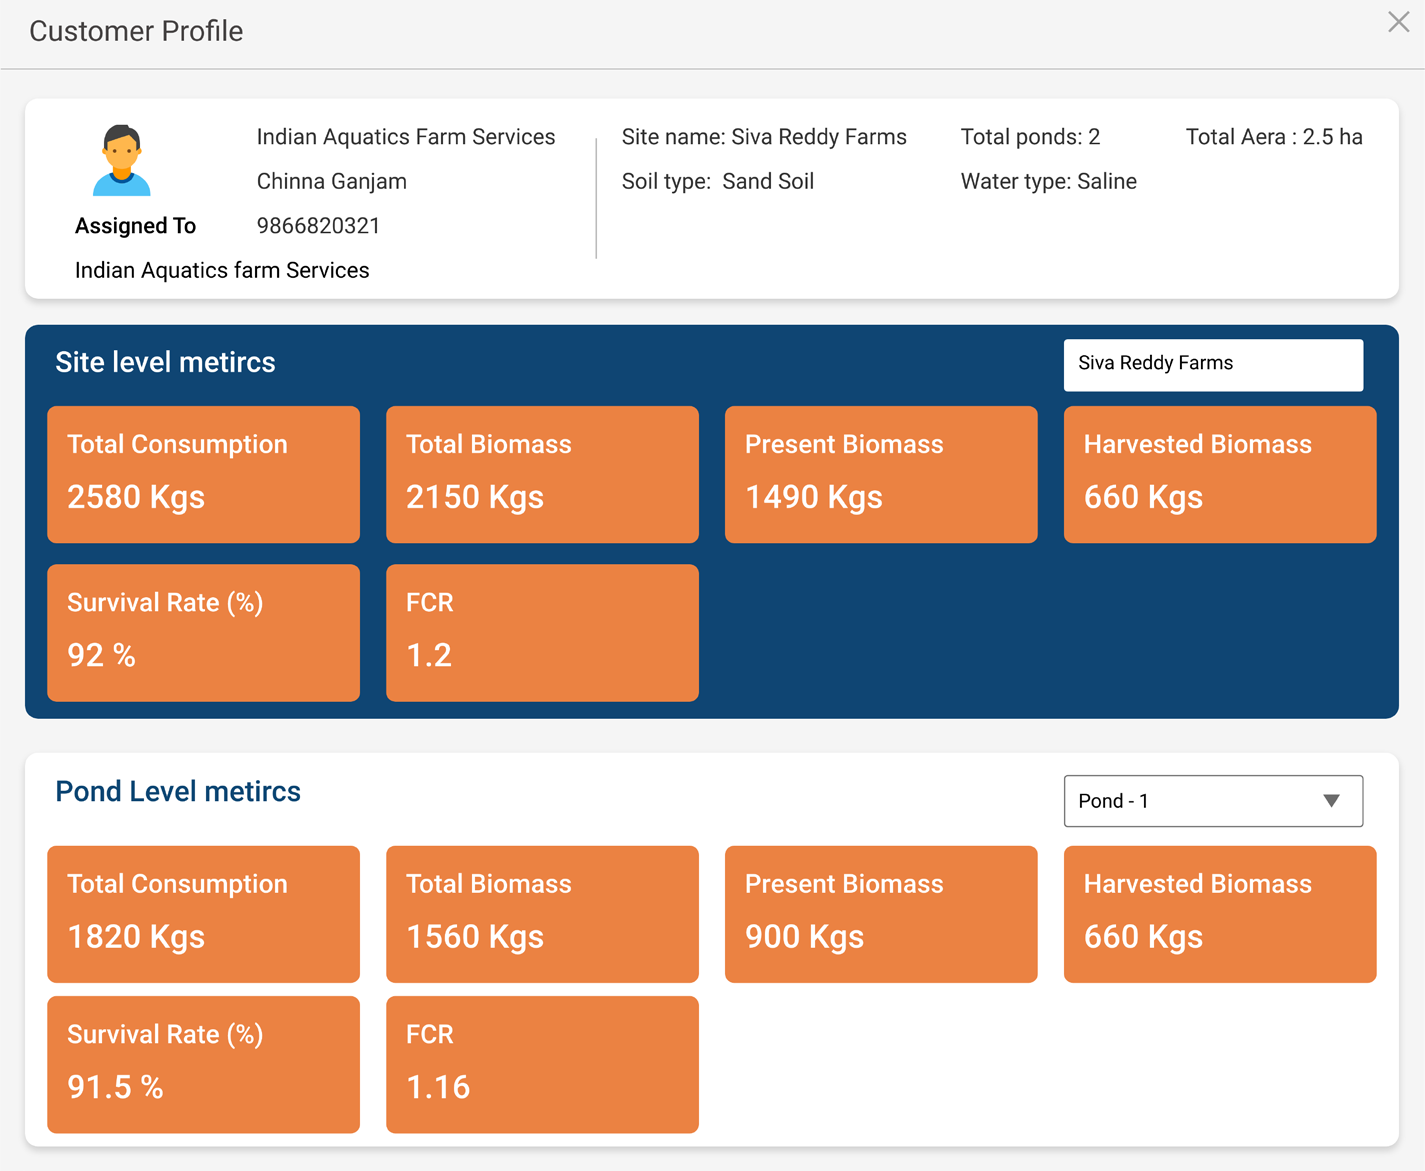Viewport: 1425px width, 1171px height.
Task: Click site-level Harvested Biomass card
Action: 1219,474
